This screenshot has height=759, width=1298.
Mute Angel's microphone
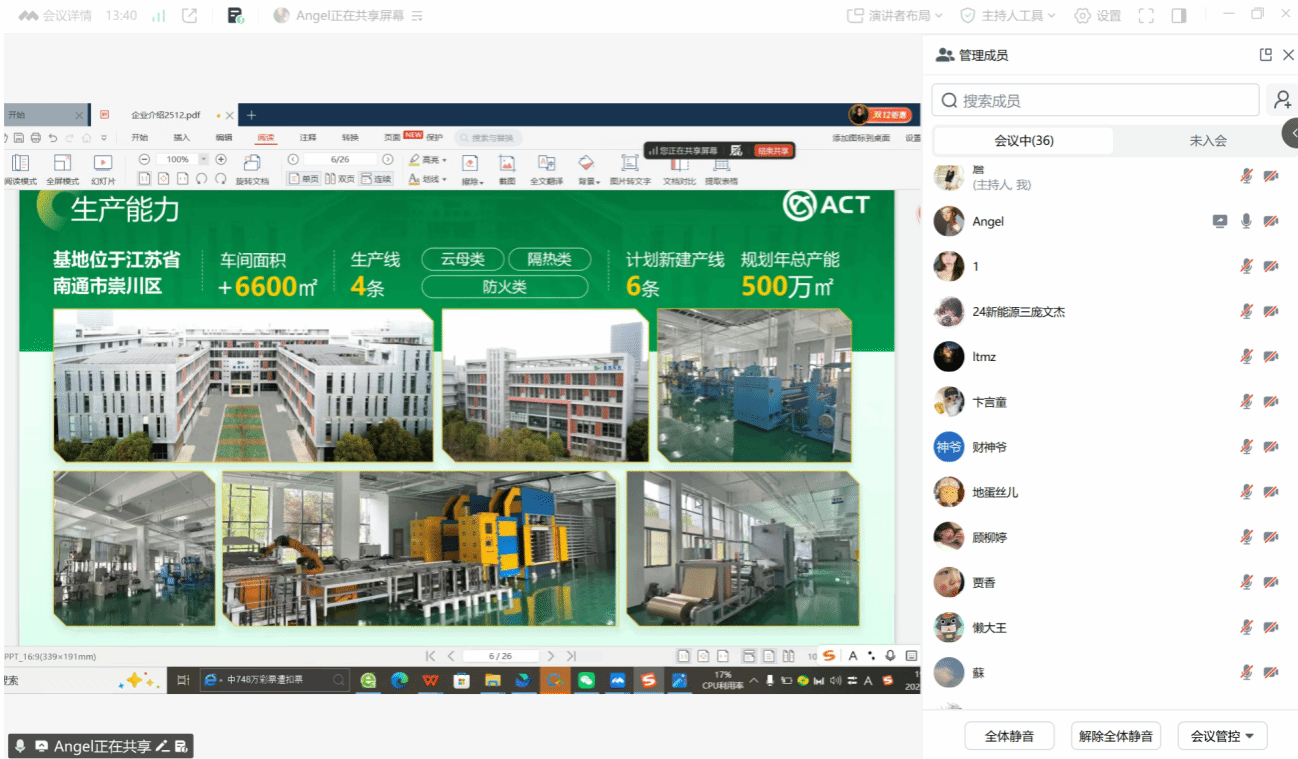[1246, 221]
